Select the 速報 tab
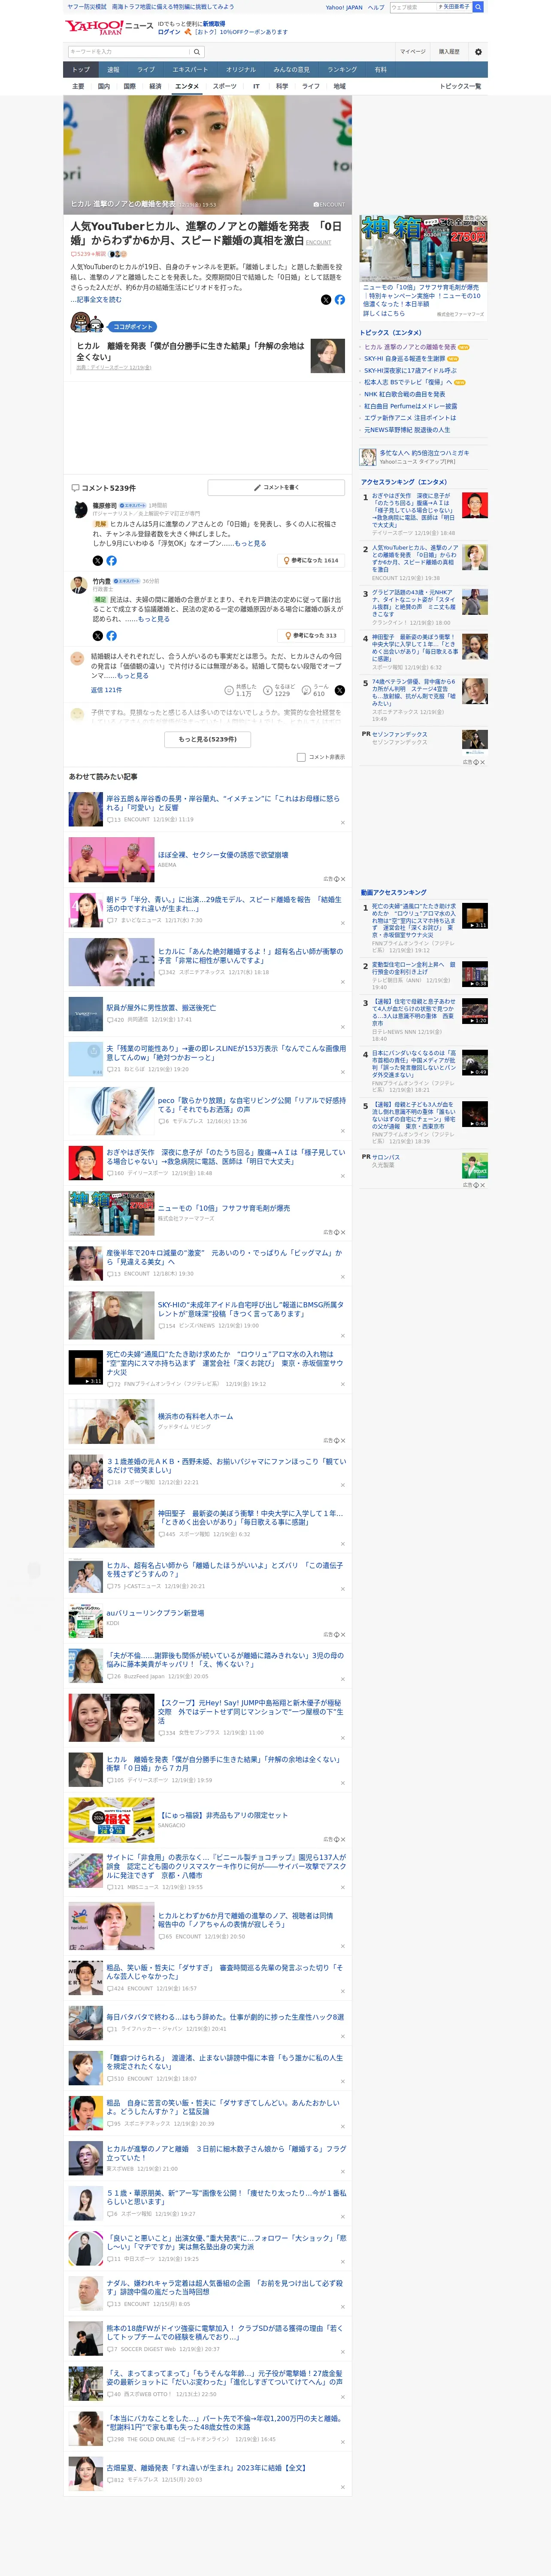The height and width of the screenshot is (2576, 551). click(113, 70)
